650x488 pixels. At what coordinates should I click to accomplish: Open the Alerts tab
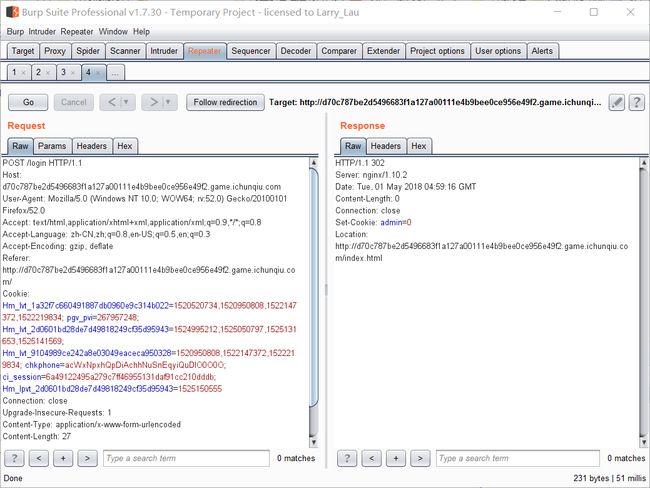coord(542,51)
